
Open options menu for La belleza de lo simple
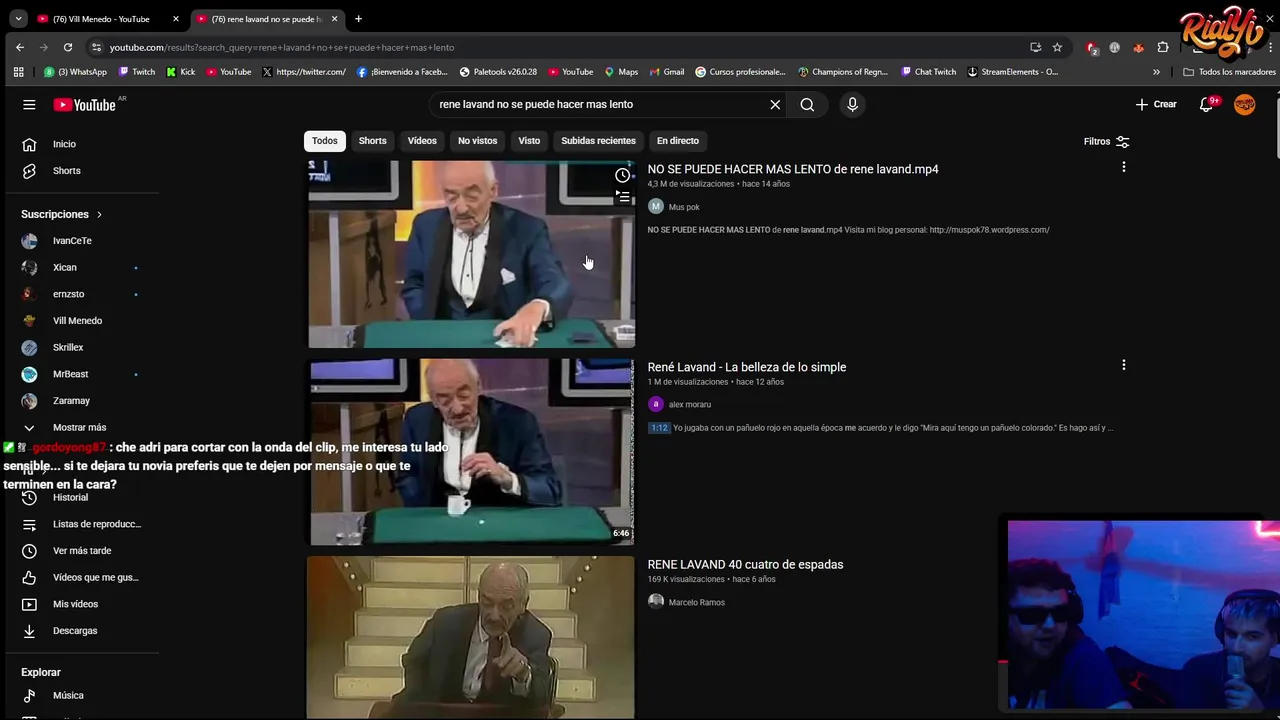[1124, 365]
